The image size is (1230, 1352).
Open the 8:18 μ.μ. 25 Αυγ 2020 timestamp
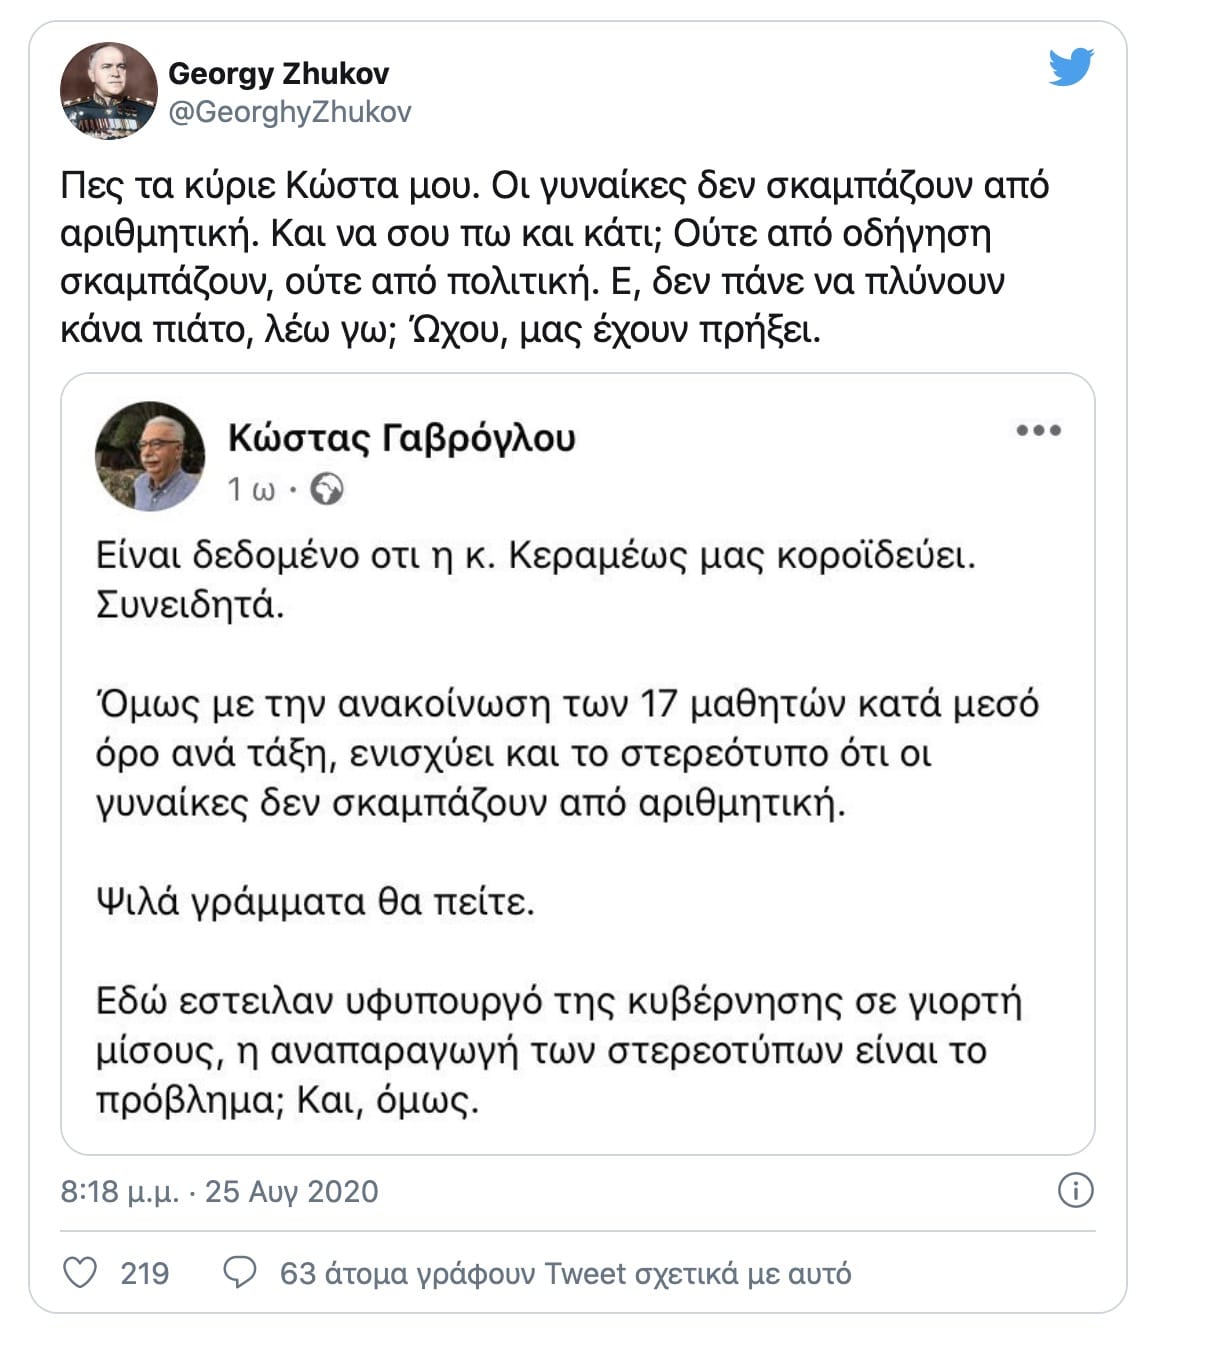220,1191
